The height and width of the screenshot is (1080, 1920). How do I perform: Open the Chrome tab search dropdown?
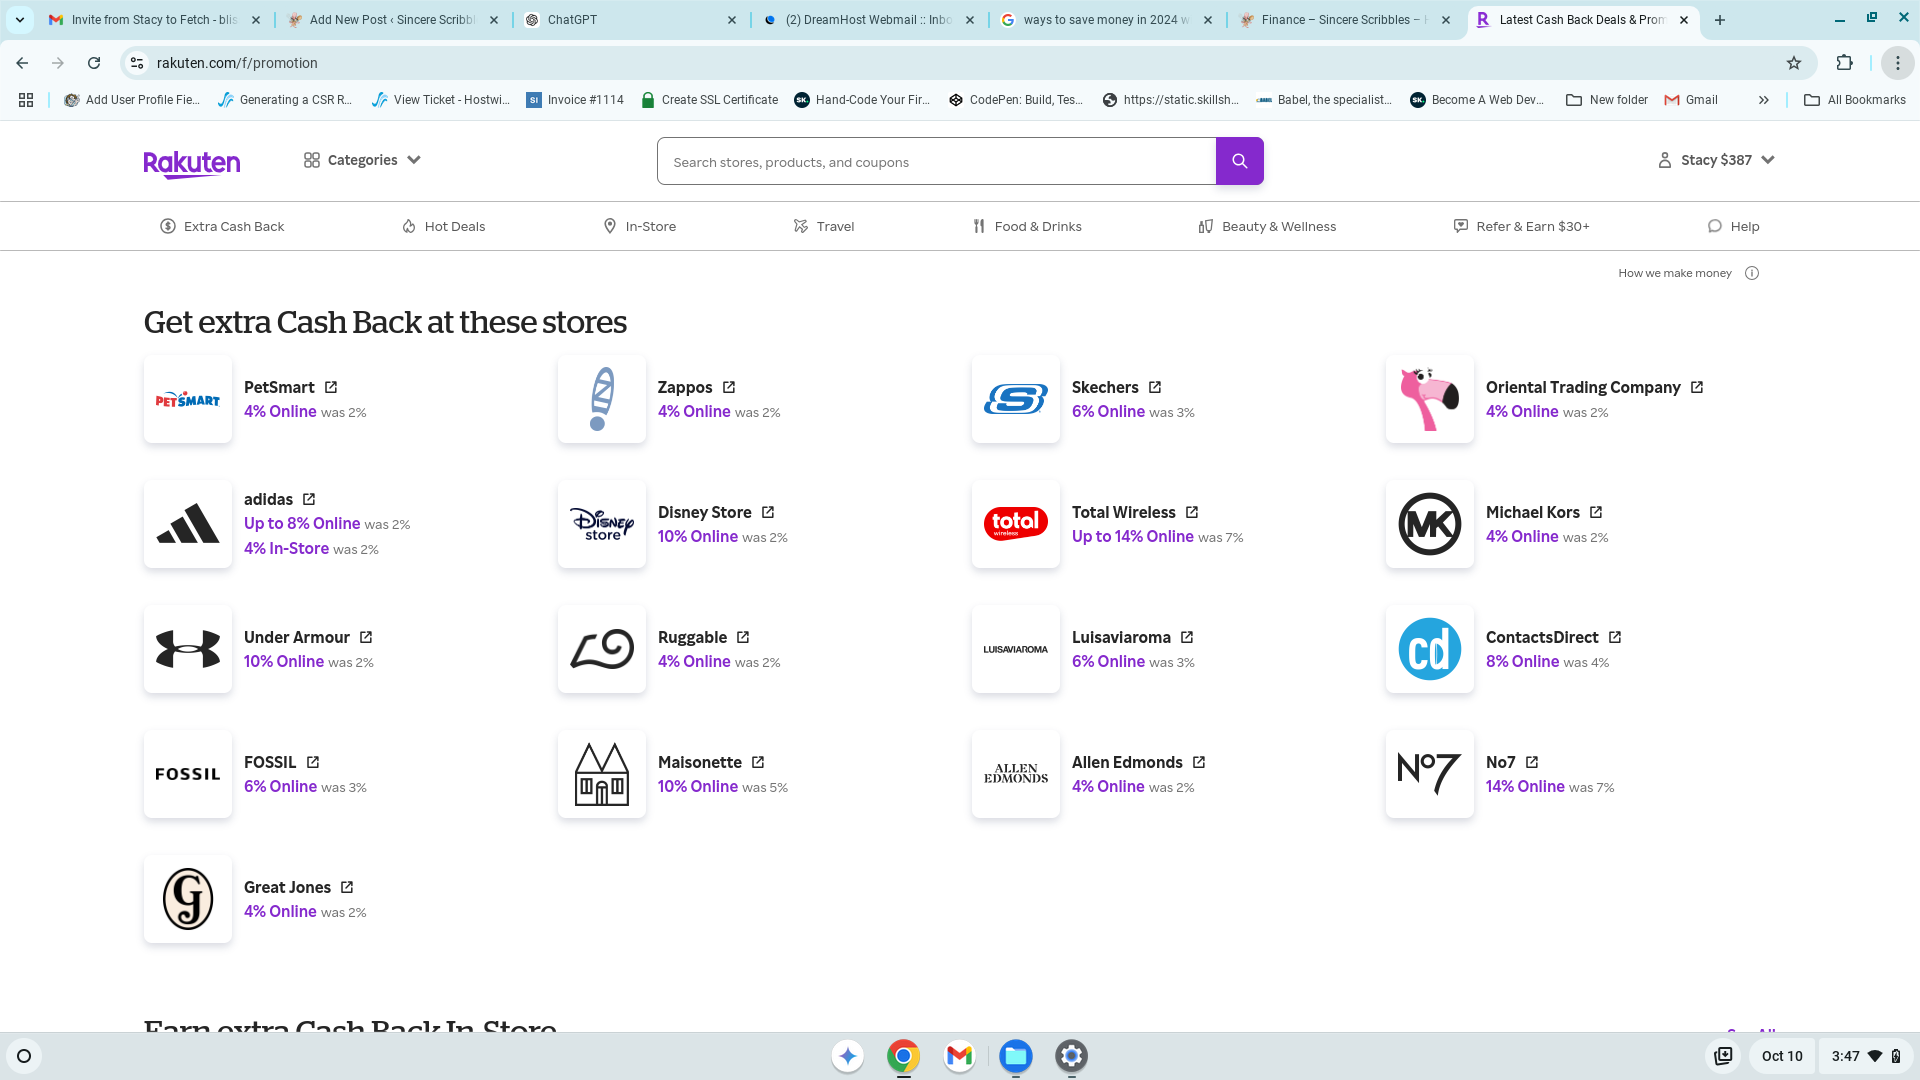pyautogui.click(x=20, y=20)
